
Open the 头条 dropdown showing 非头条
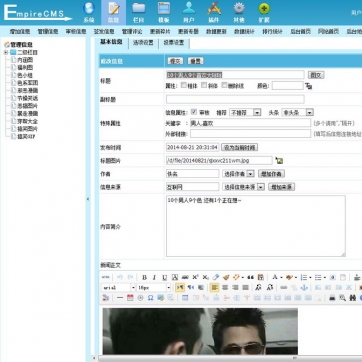pyautogui.click(x=297, y=113)
